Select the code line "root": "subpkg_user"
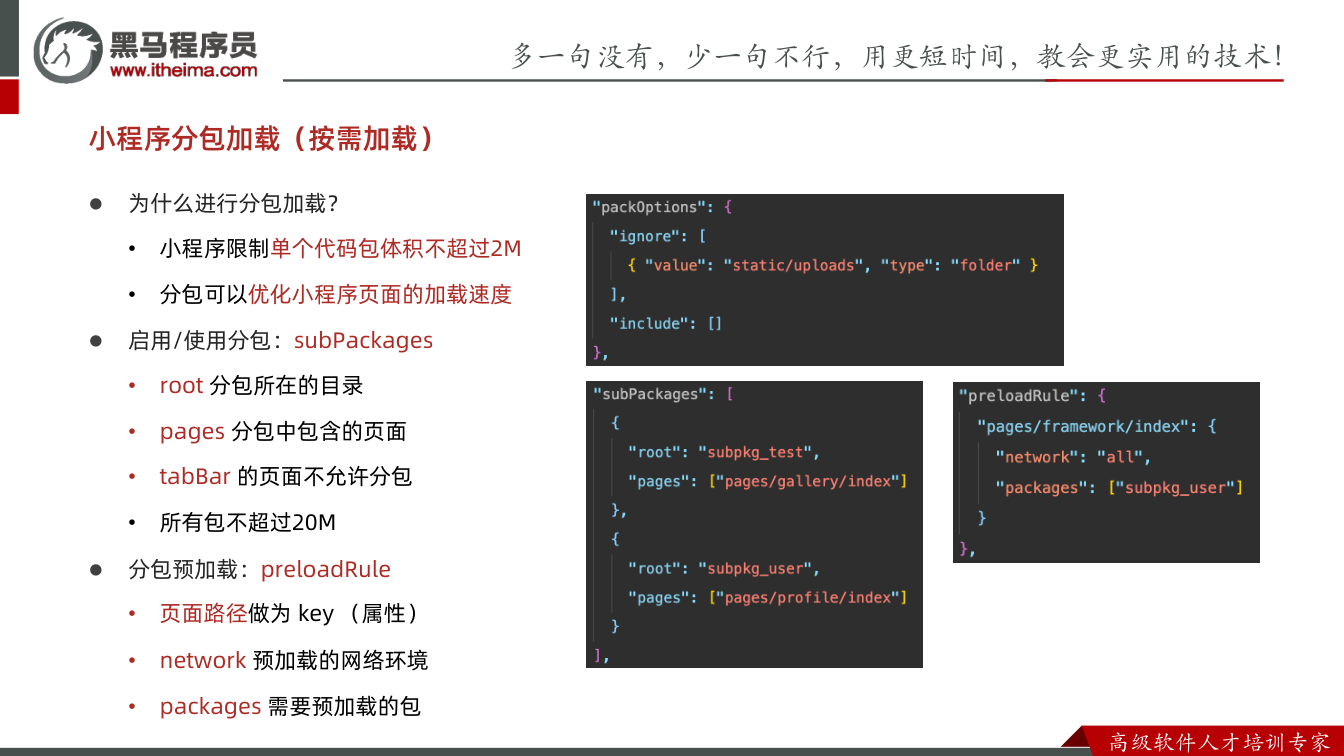 click(x=723, y=569)
